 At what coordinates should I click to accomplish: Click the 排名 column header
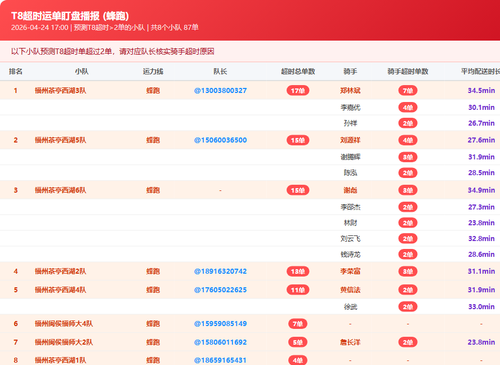pyautogui.click(x=16, y=71)
